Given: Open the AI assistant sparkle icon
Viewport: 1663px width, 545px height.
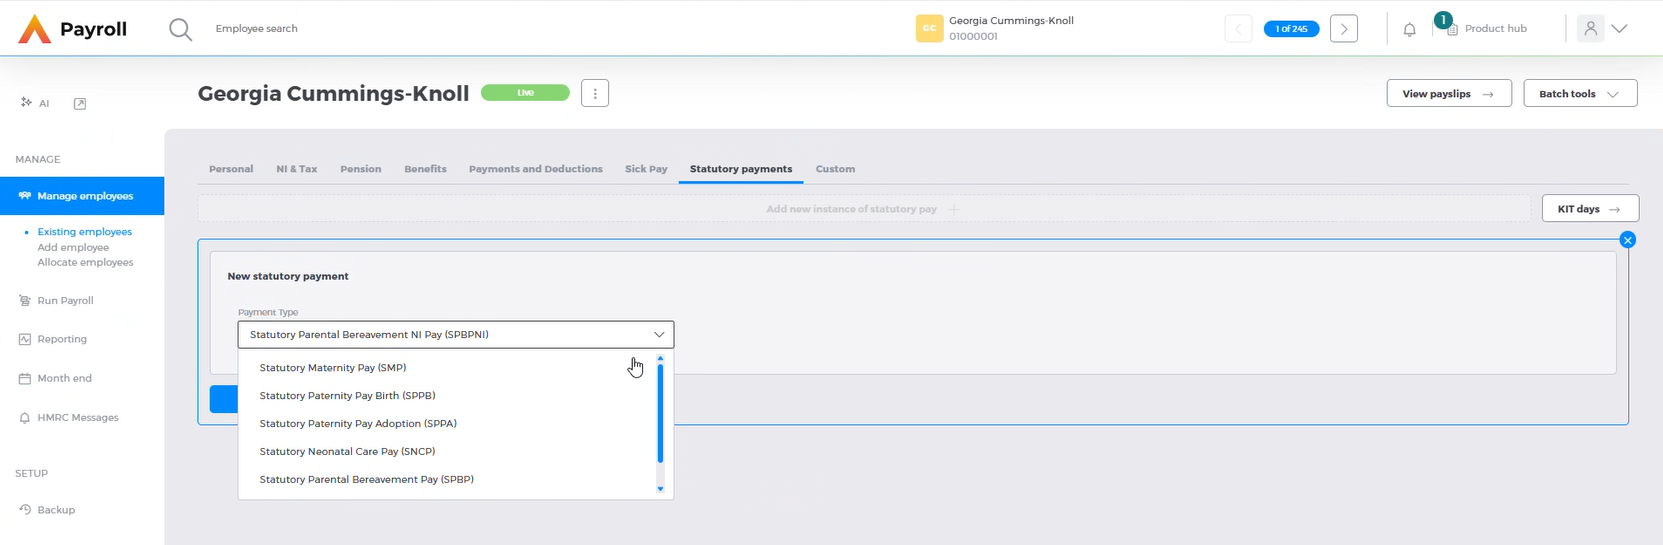Looking at the screenshot, I should point(27,102).
